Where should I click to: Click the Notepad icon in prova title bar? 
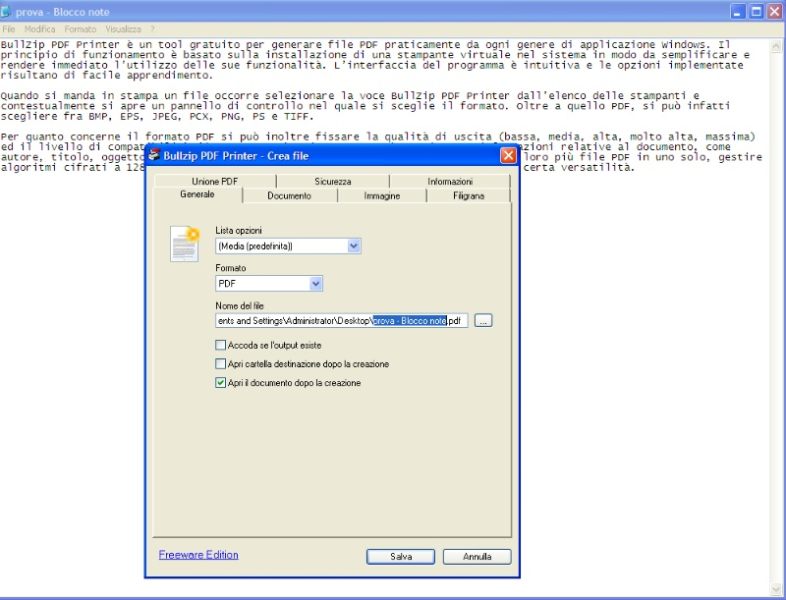(x=8, y=11)
